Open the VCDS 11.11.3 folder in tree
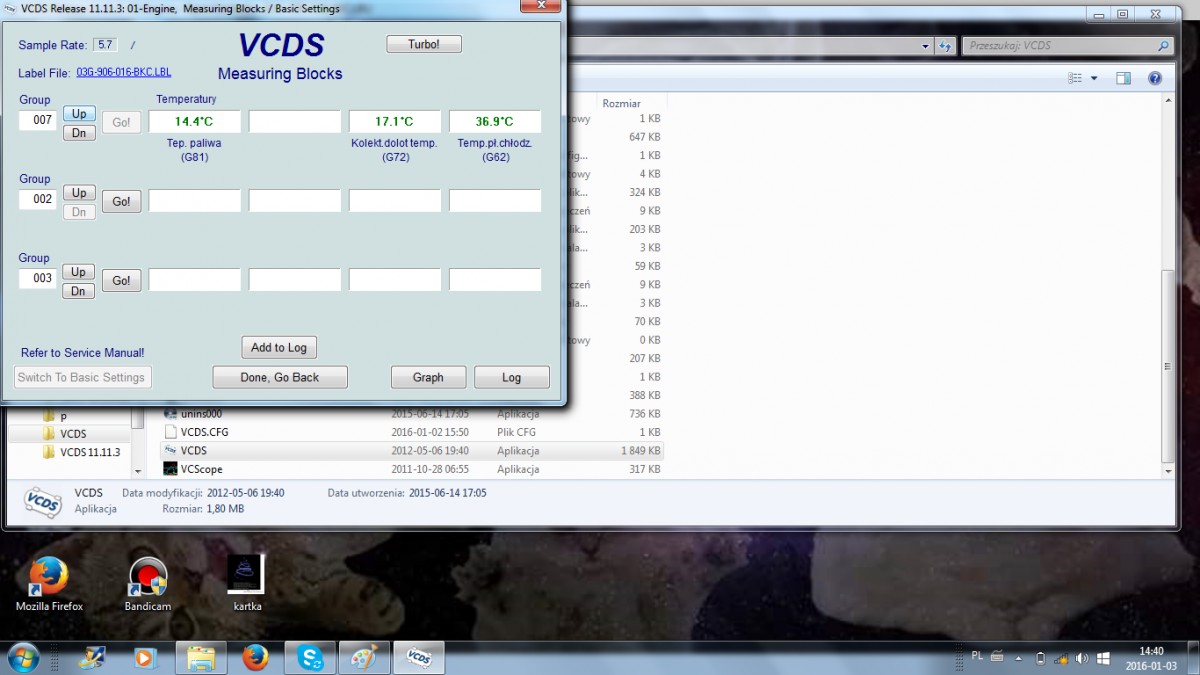1200x675 pixels. click(x=89, y=452)
